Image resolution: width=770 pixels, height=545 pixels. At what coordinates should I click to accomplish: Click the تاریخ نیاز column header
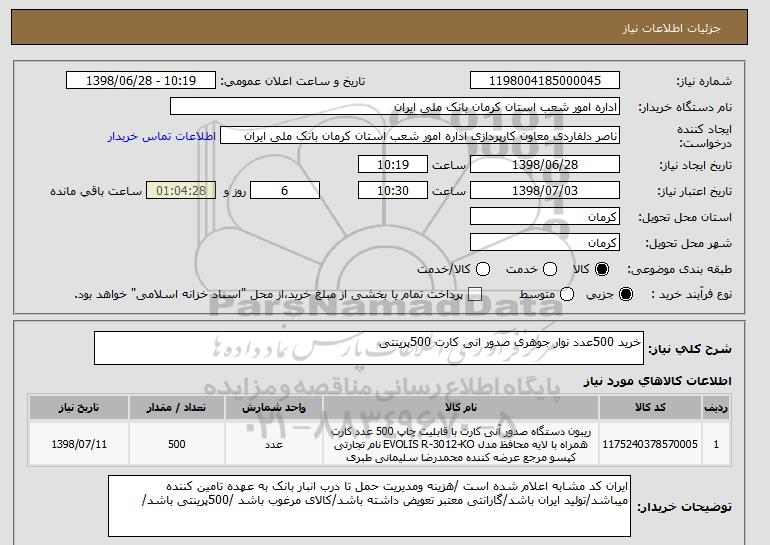[x=79, y=408]
